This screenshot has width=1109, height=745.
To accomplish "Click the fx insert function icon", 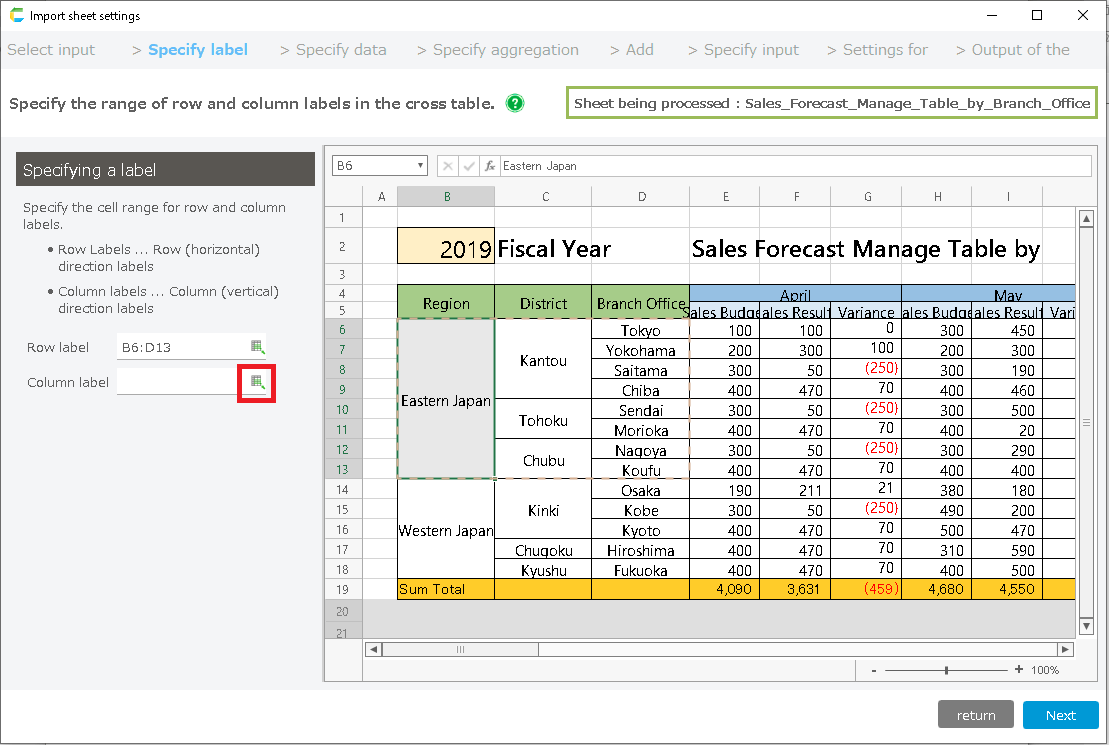I will tap(490, 166).
